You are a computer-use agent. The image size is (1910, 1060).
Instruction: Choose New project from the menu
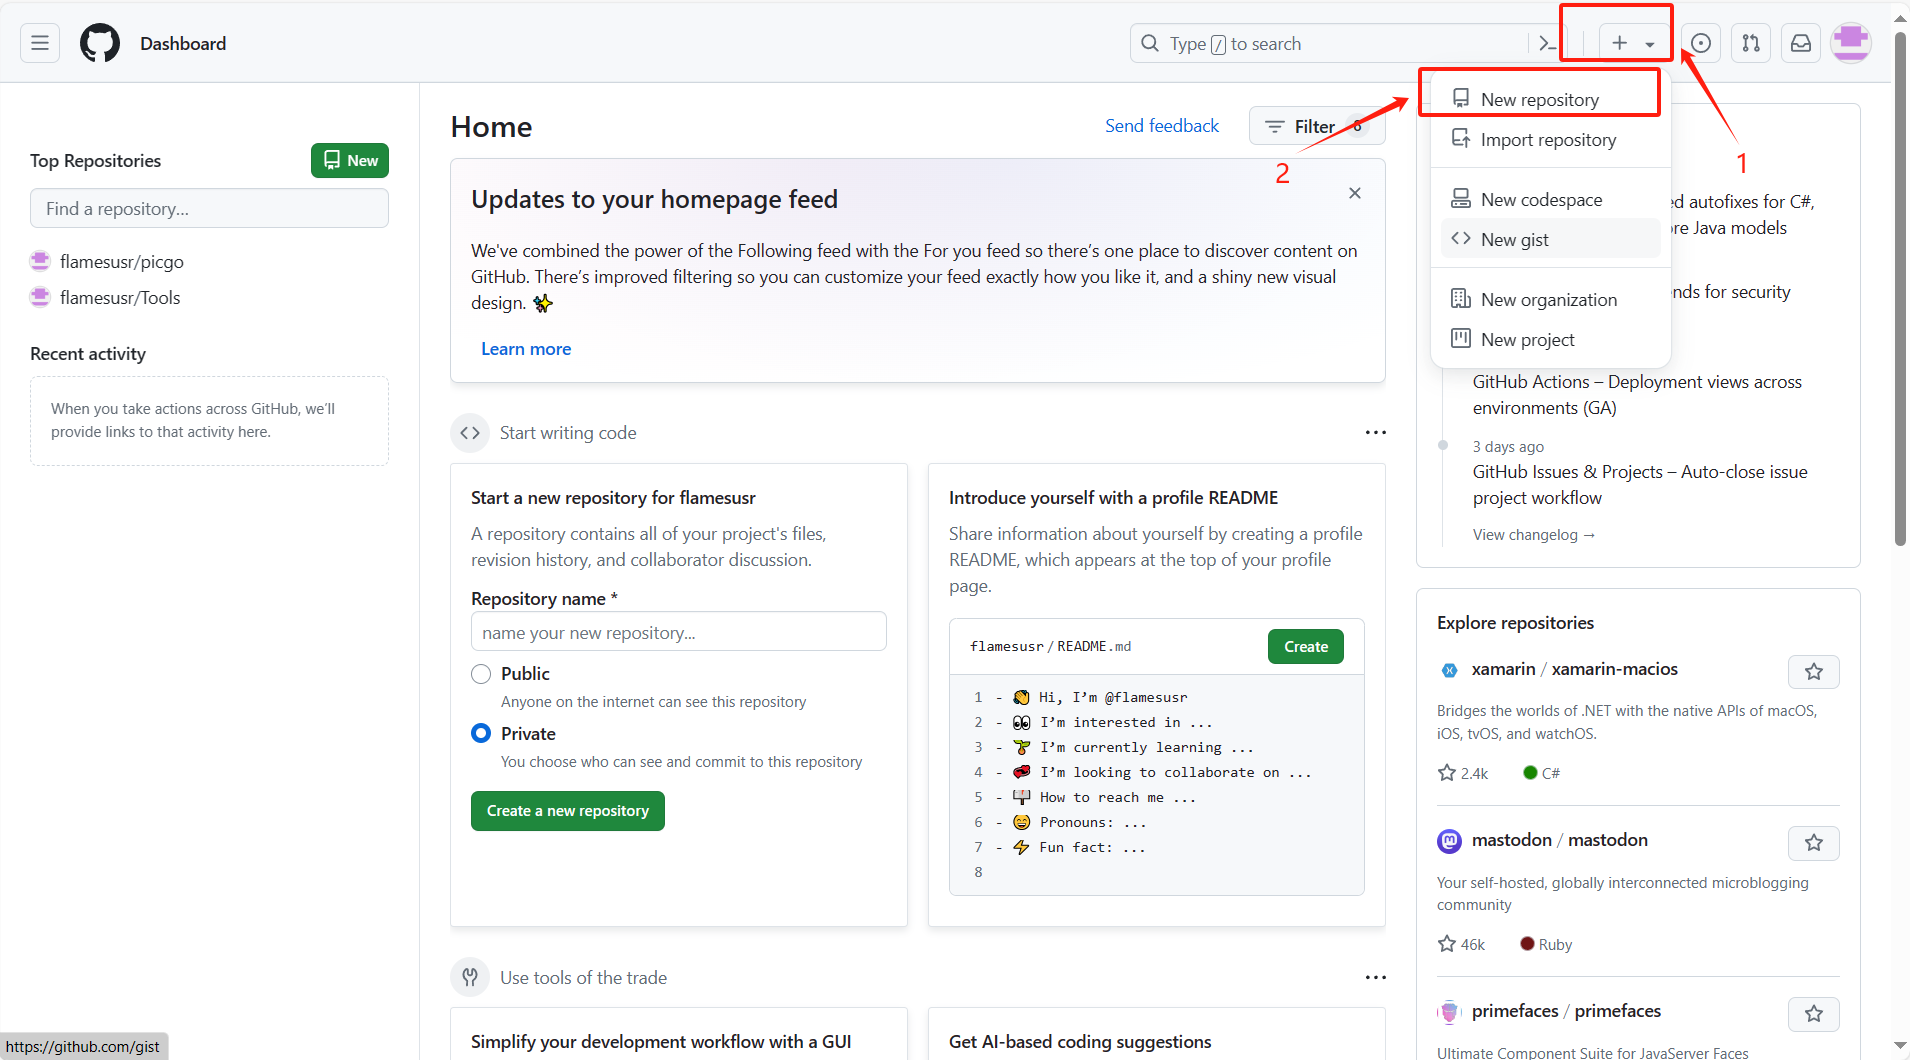(x=1549, y=339)
